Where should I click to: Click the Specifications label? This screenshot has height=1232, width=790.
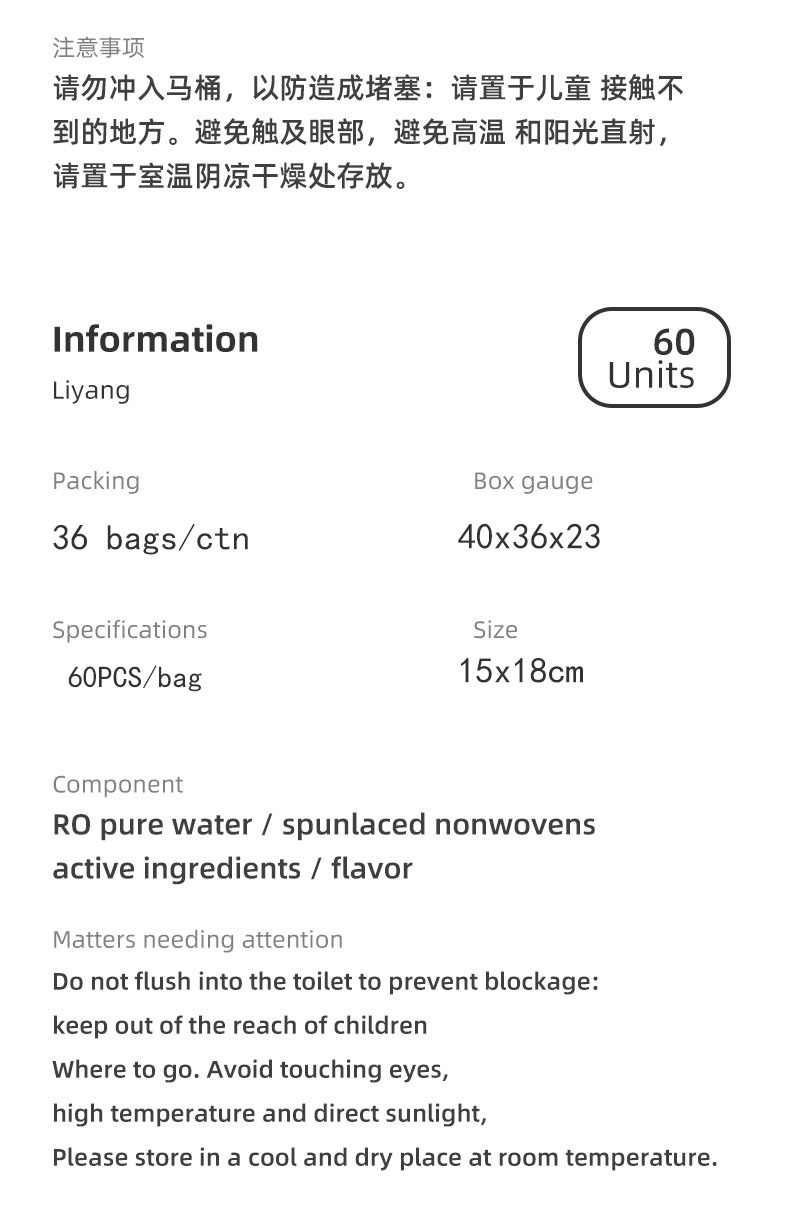130,630
